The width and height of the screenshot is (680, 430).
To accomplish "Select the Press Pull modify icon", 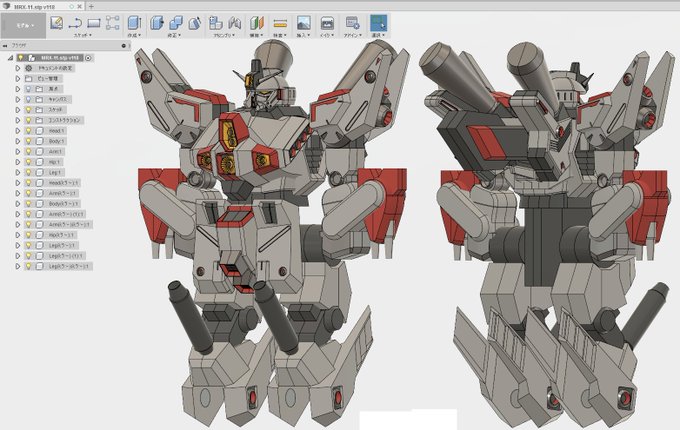I will 157,23.
